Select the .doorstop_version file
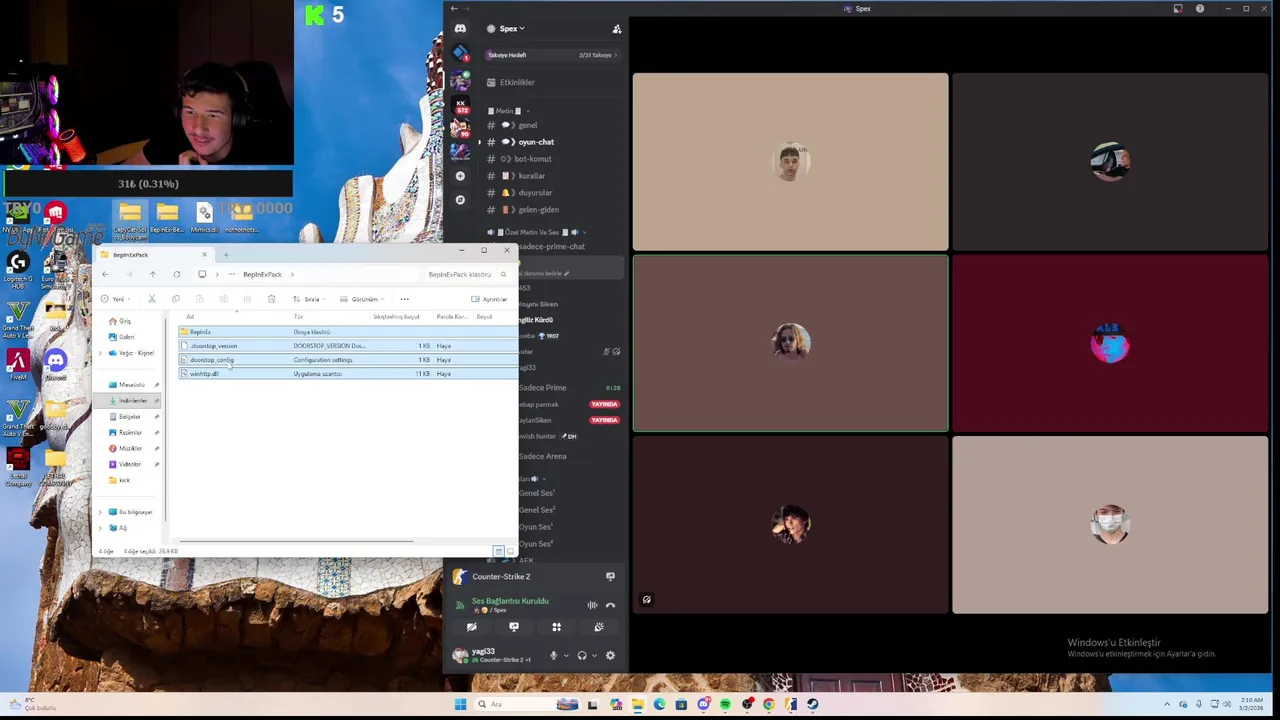This screenshot has height=720, width=1280. click(348, 346)
